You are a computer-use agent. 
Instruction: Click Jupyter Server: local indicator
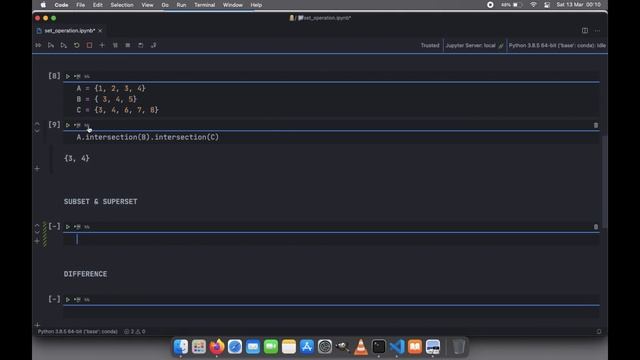(474, 45)
